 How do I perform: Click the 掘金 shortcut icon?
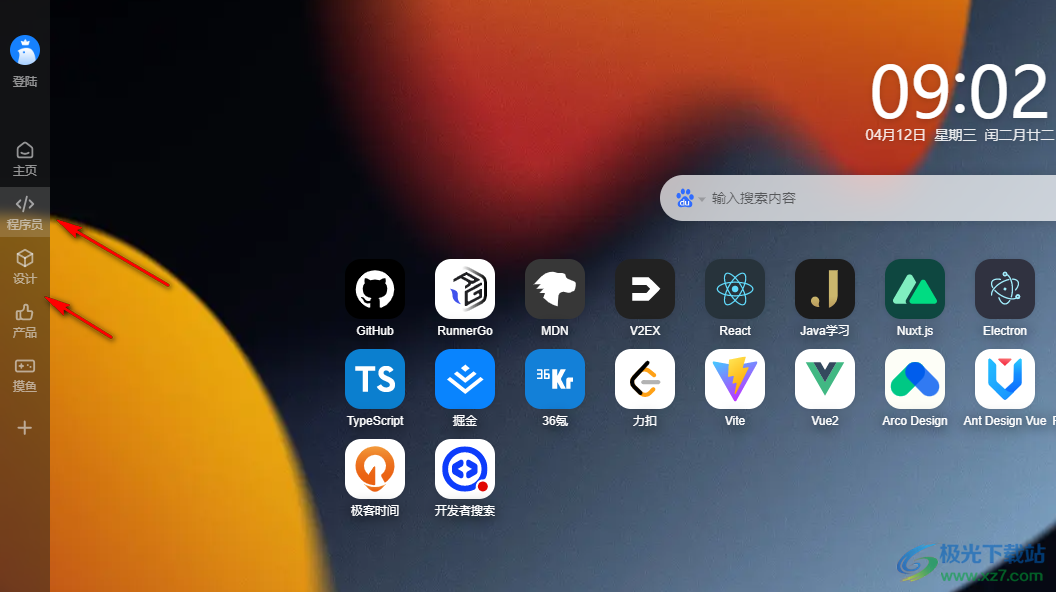[465, 379]
